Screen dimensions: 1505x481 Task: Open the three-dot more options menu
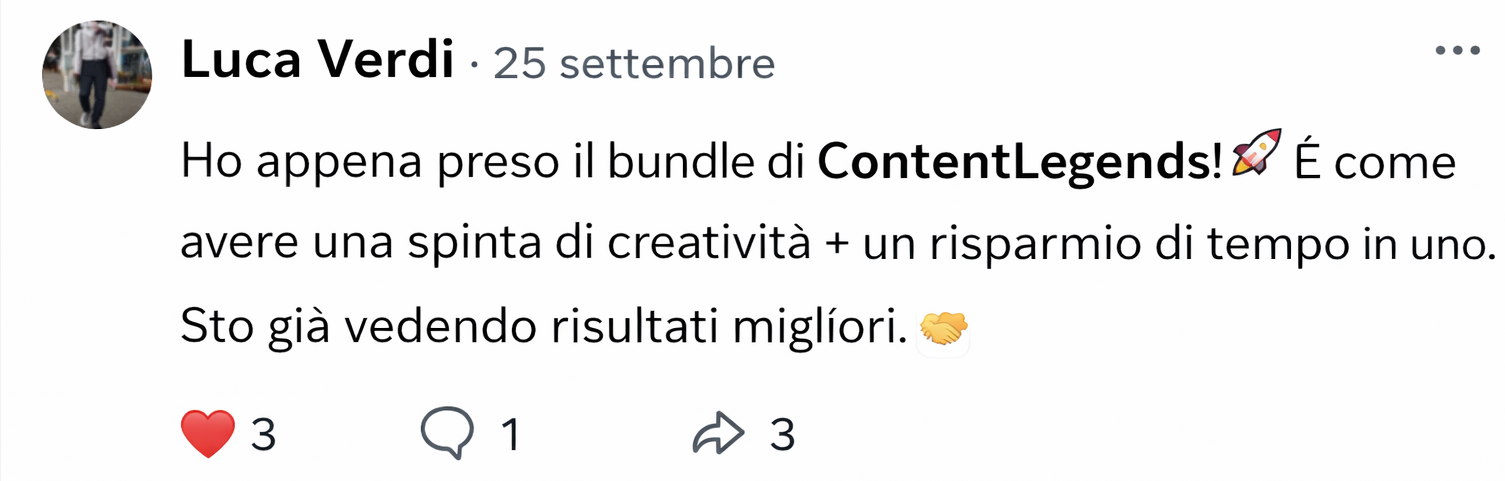[x=1456, y=51]
